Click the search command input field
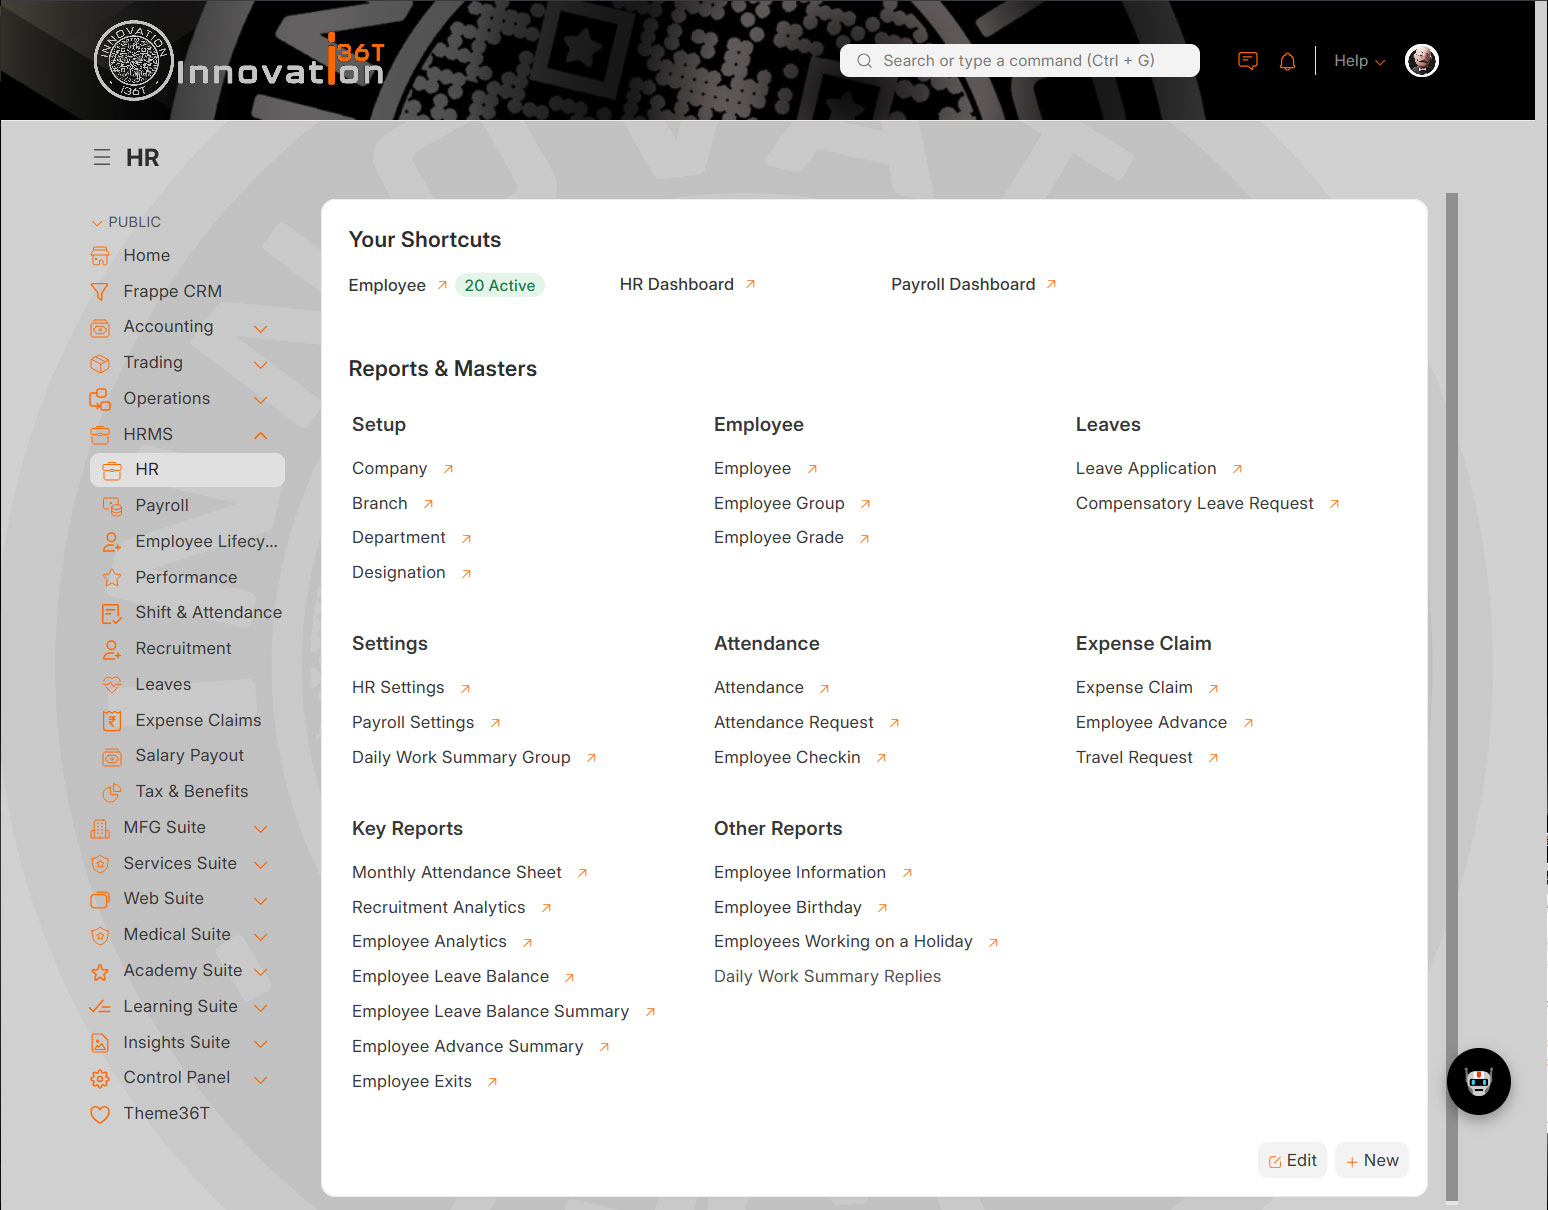 pyautogui.click(x=1019, y=61)
